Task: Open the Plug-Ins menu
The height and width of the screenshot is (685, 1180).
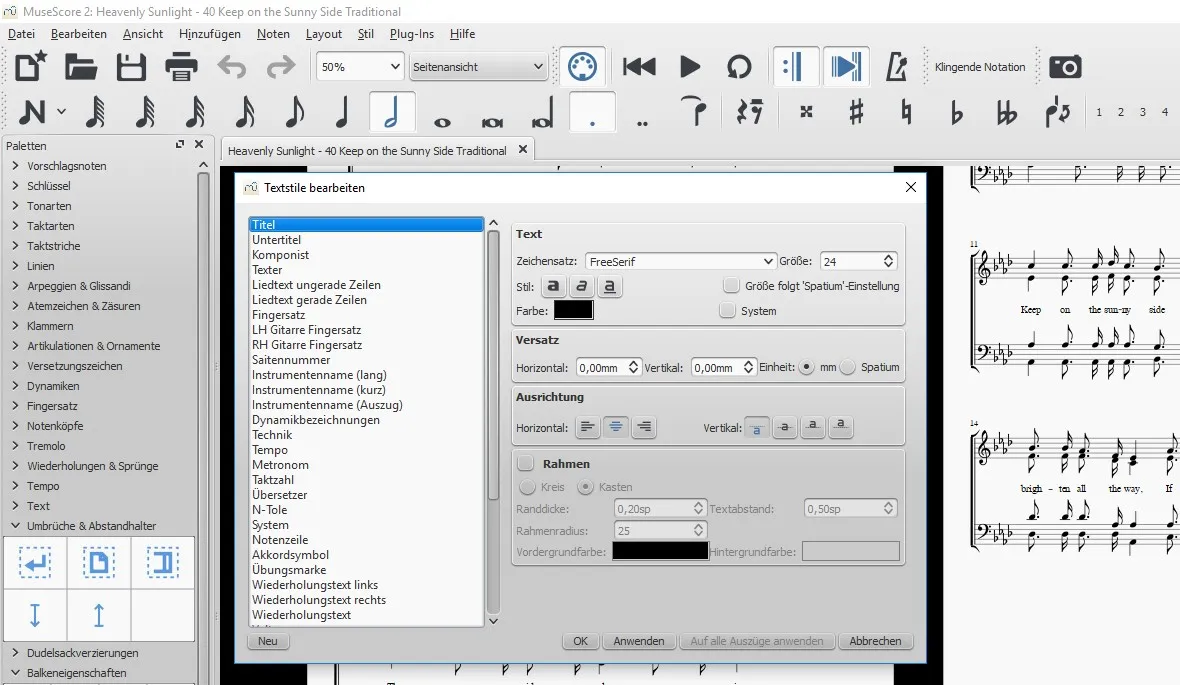Action: pyautogui.click(x=412, y=34)
